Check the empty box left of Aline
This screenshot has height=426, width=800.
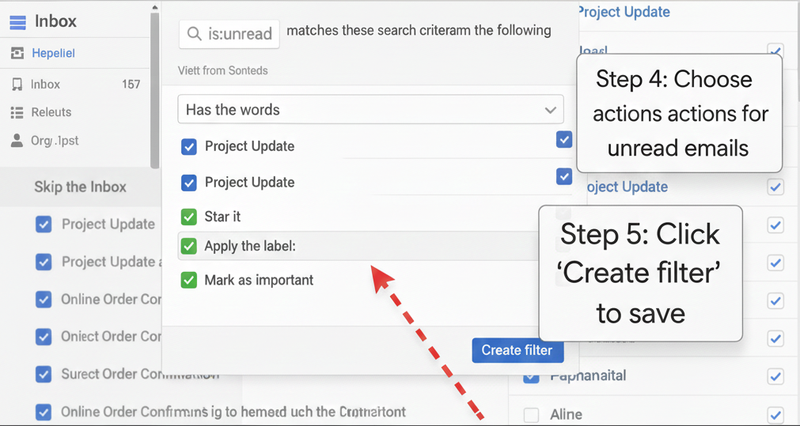[531, 414]
